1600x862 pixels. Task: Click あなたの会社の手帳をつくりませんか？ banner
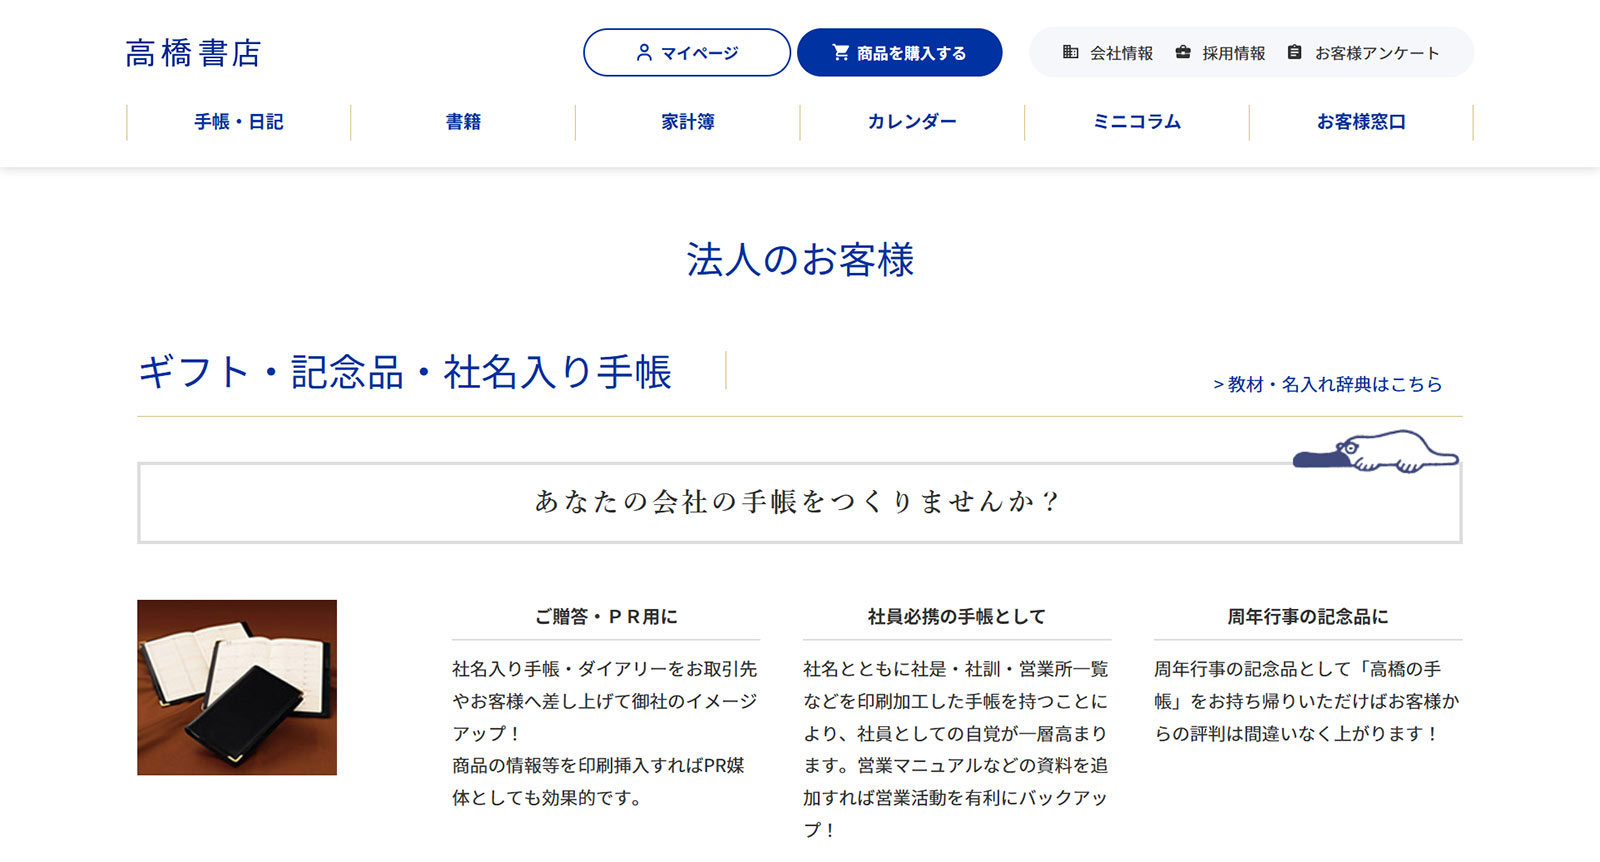[800, 502]
